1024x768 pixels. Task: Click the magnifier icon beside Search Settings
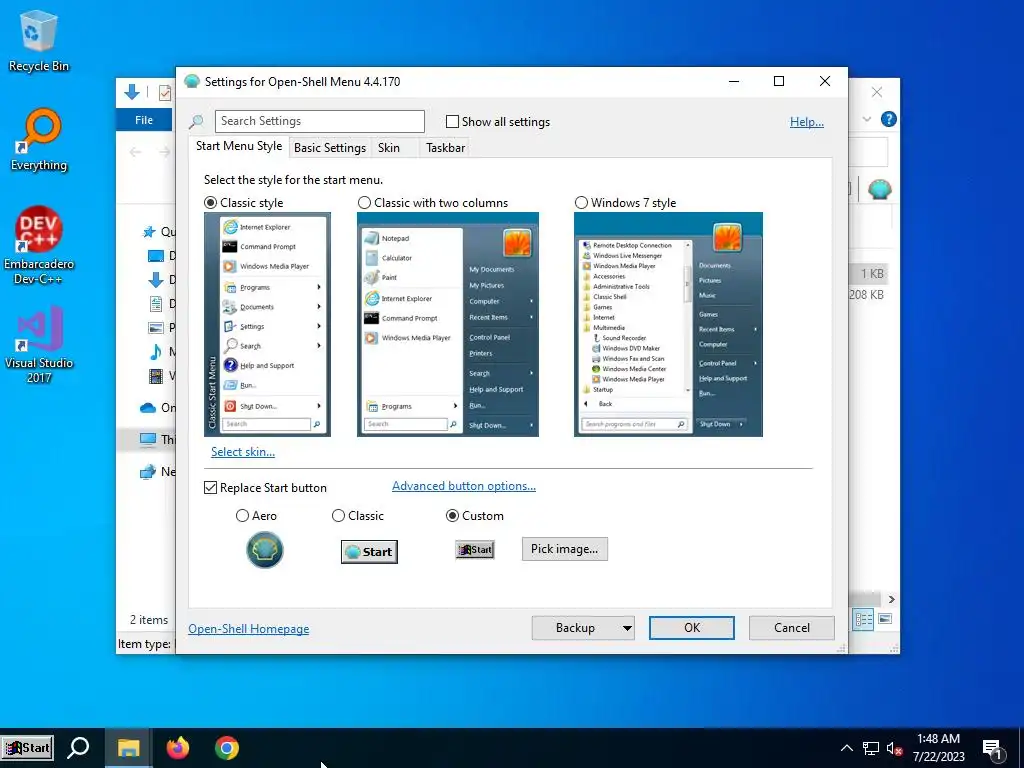196,121
